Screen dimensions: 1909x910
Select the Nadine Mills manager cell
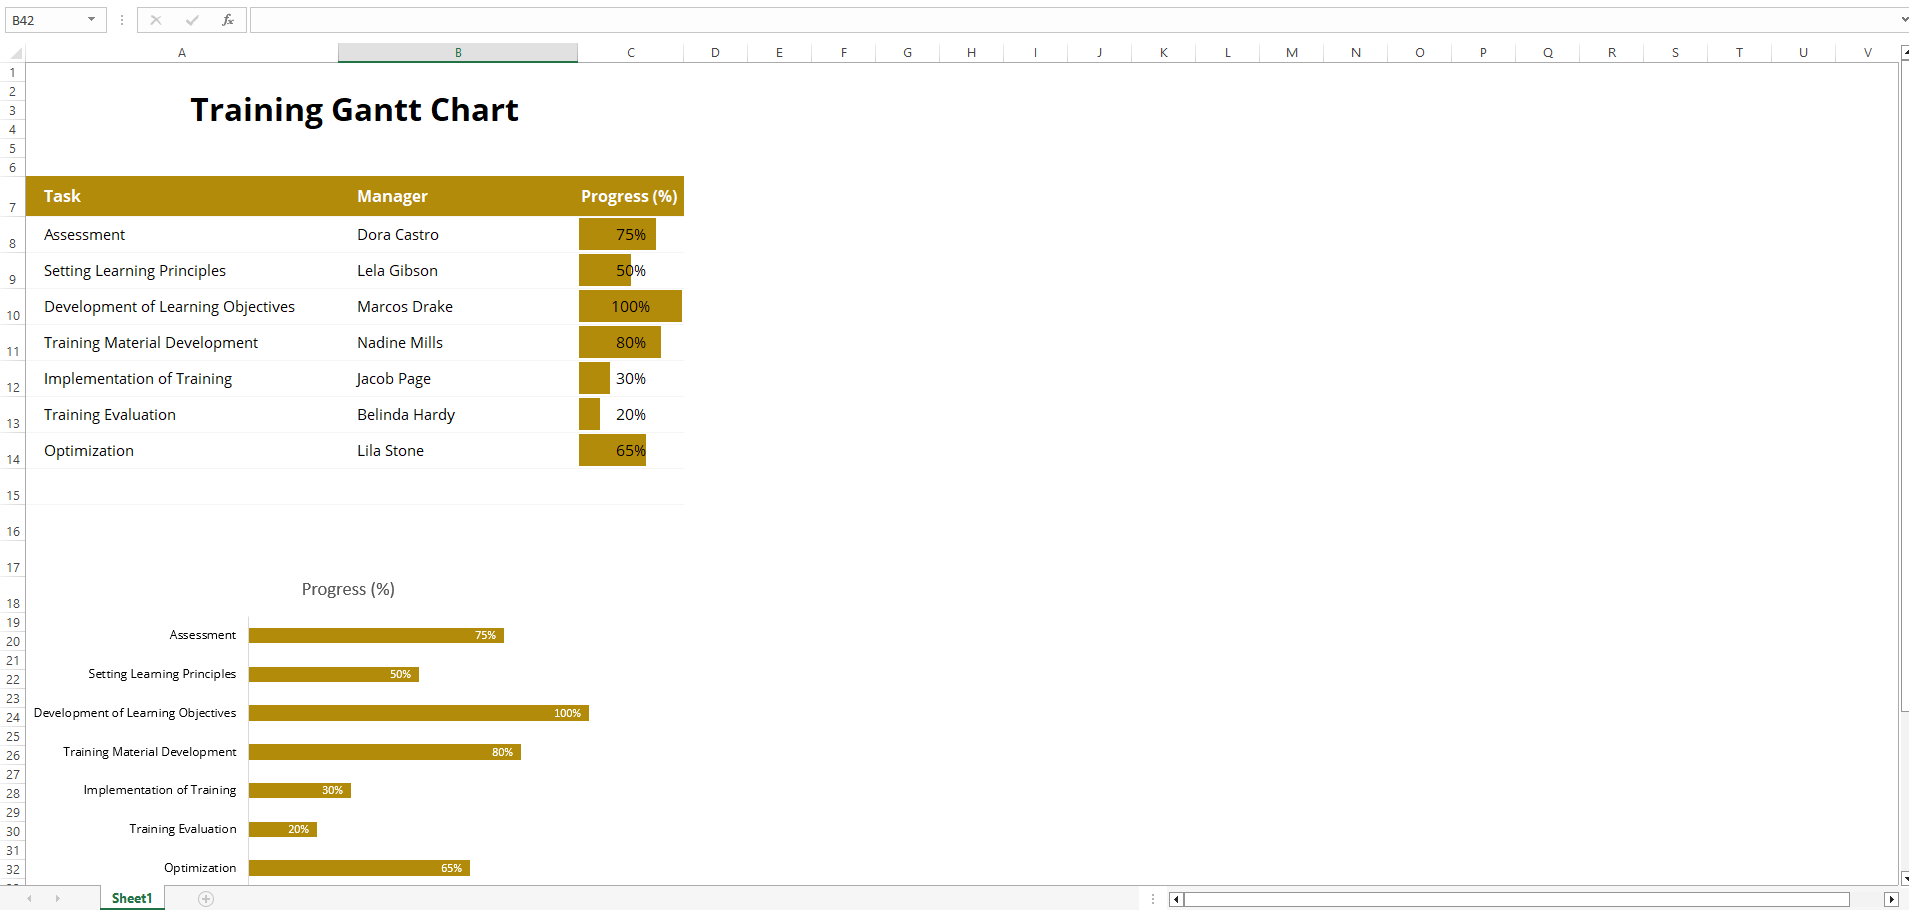[458, 343]
